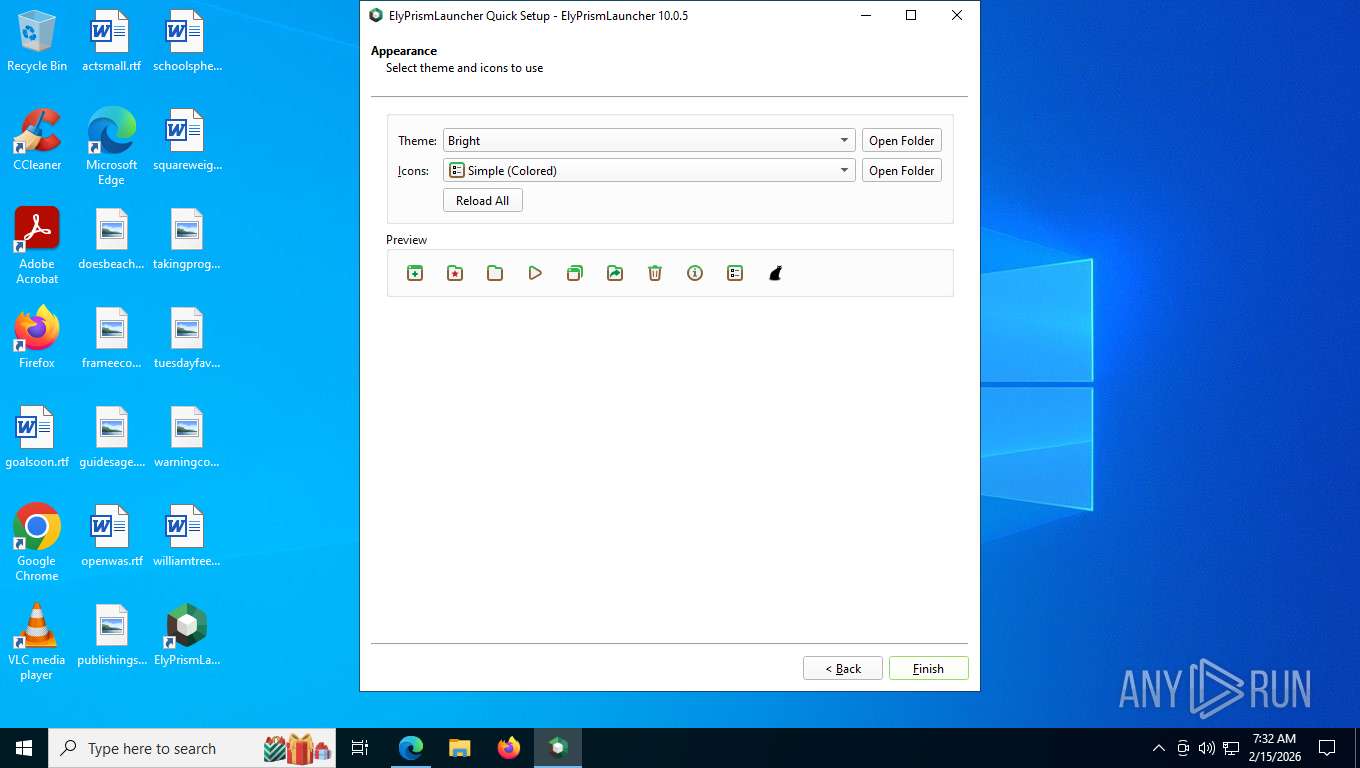The height and width of the screenshot is (768, 1360).
Task: Select the ElyPrismLauncher desktop shortcut
Action: (x=187, y=635)
